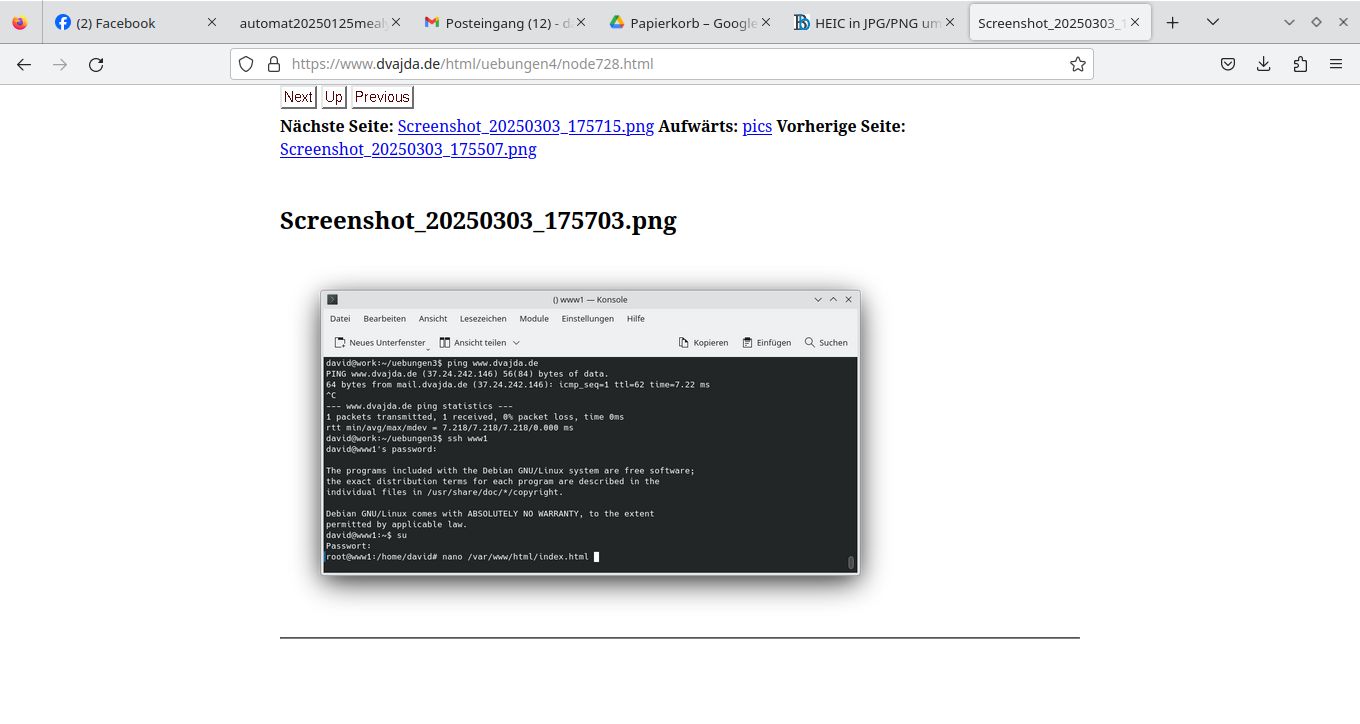The height and width of the screenshot is (724, 1360).
Task: Bookmark this page with the star
Action: point(1077,64)
